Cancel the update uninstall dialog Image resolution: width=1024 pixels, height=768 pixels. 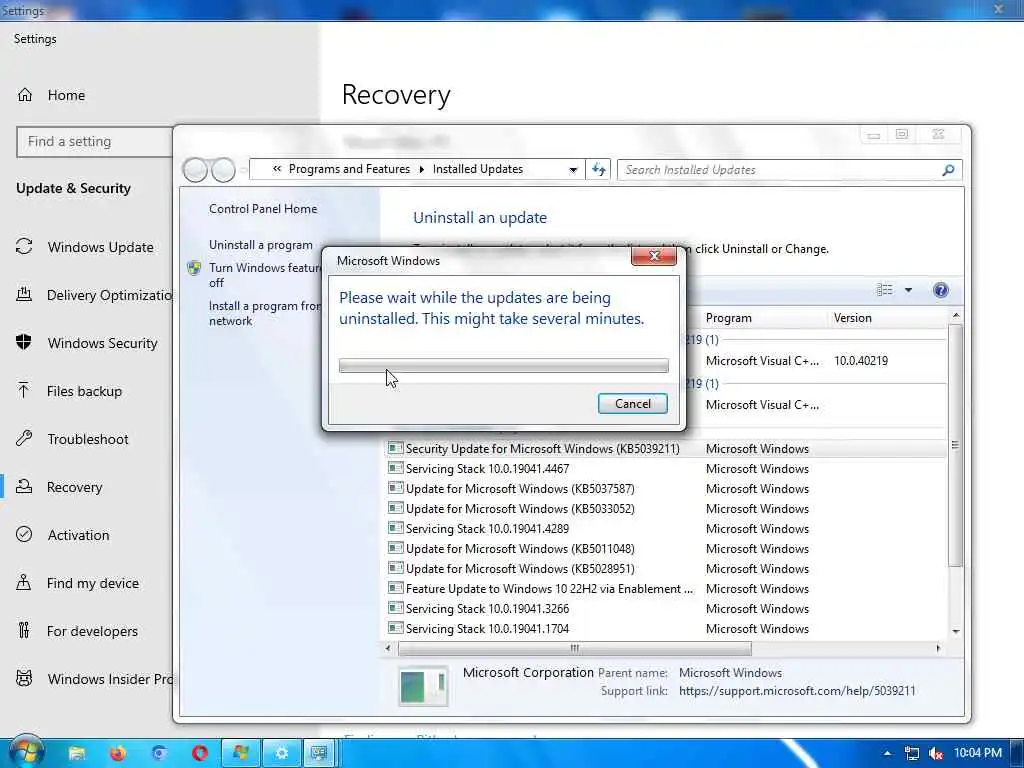(633, 404)
